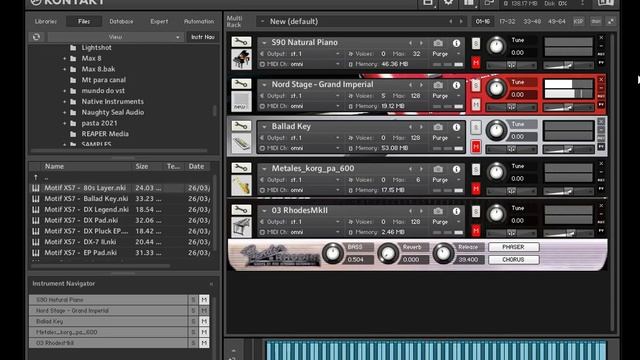Image resolution: width=640 pixels, height=360 pixels.
Task: Switch to the Automation tab
Action: point(199,21)
